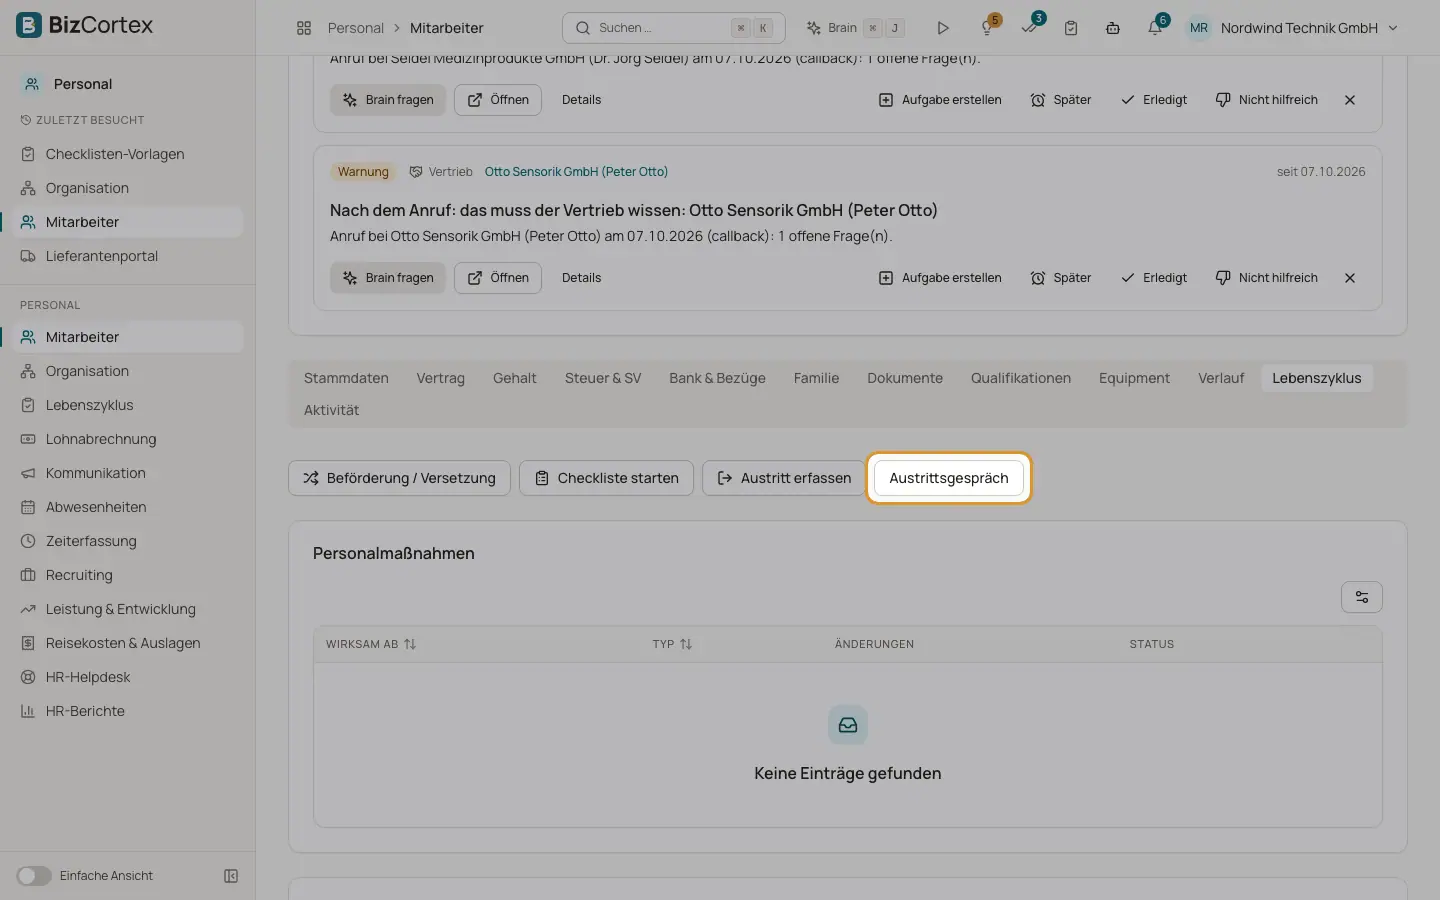
Task: Click Personal in the breadcrumb
Action: click(x=355, y=28)
